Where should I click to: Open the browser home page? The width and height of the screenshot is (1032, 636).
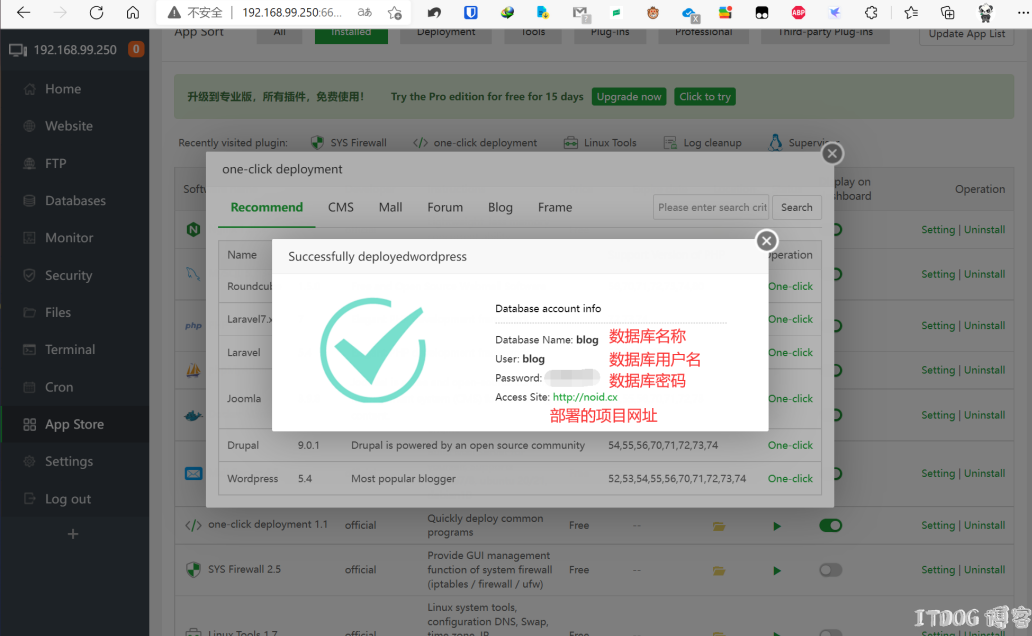tap(133, 13)
